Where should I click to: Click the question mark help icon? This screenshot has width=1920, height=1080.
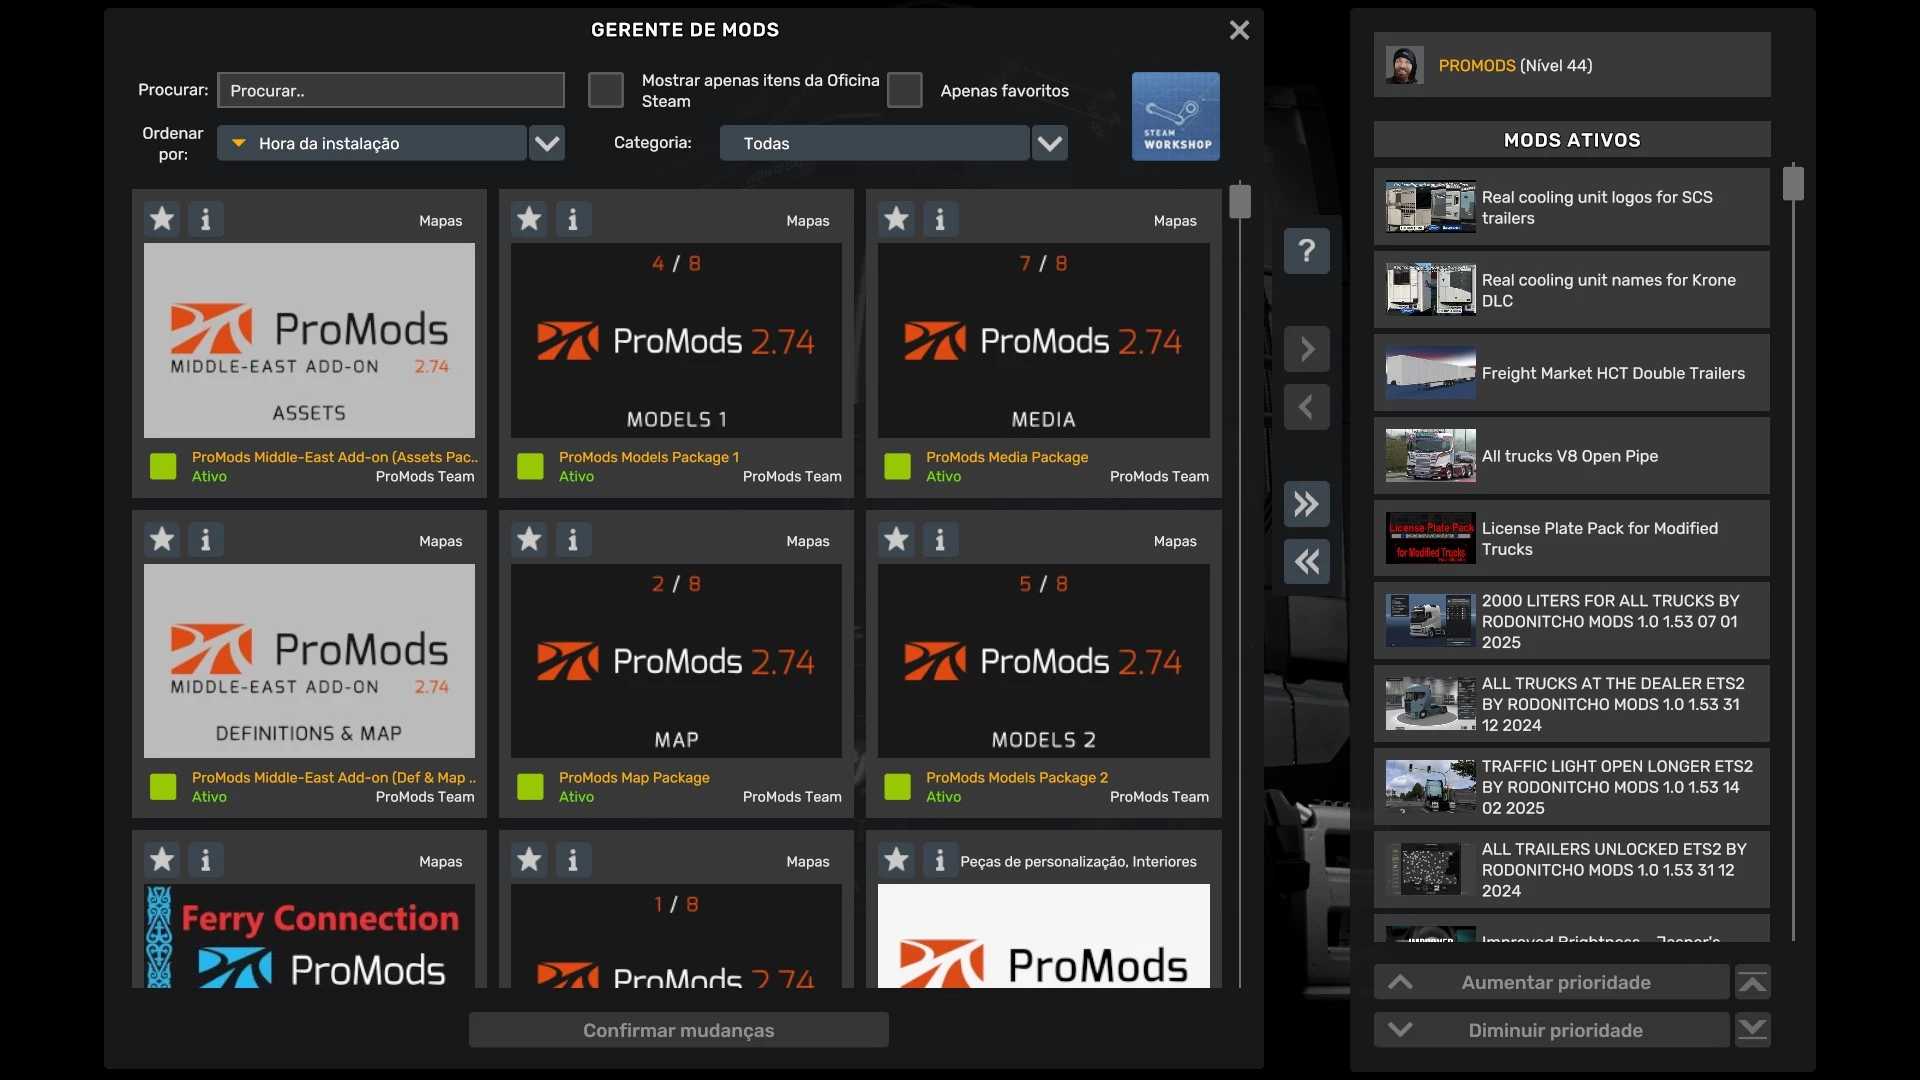point(1306,250)
